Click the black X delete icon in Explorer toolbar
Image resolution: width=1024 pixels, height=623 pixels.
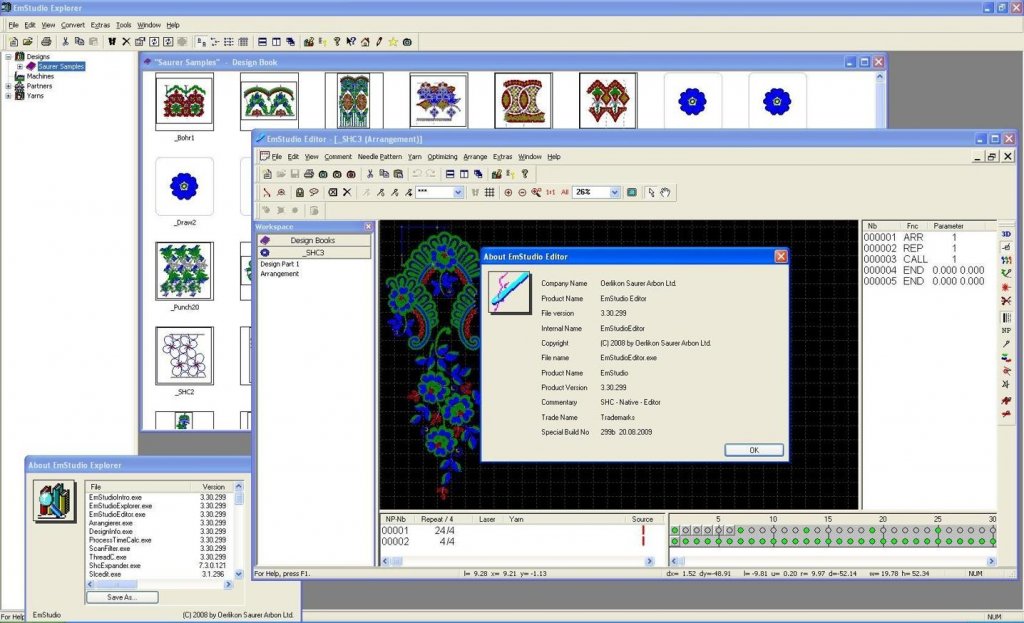pos(126,42)
